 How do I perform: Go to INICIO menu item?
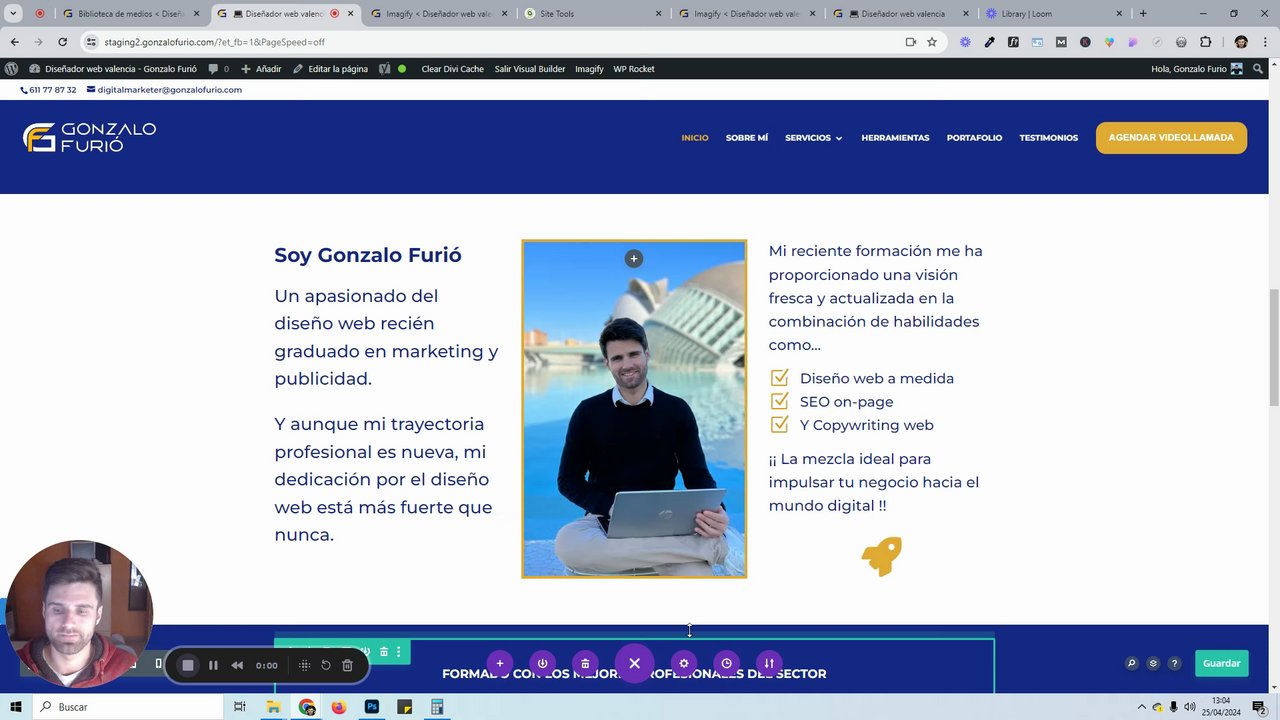pos(695,138)
